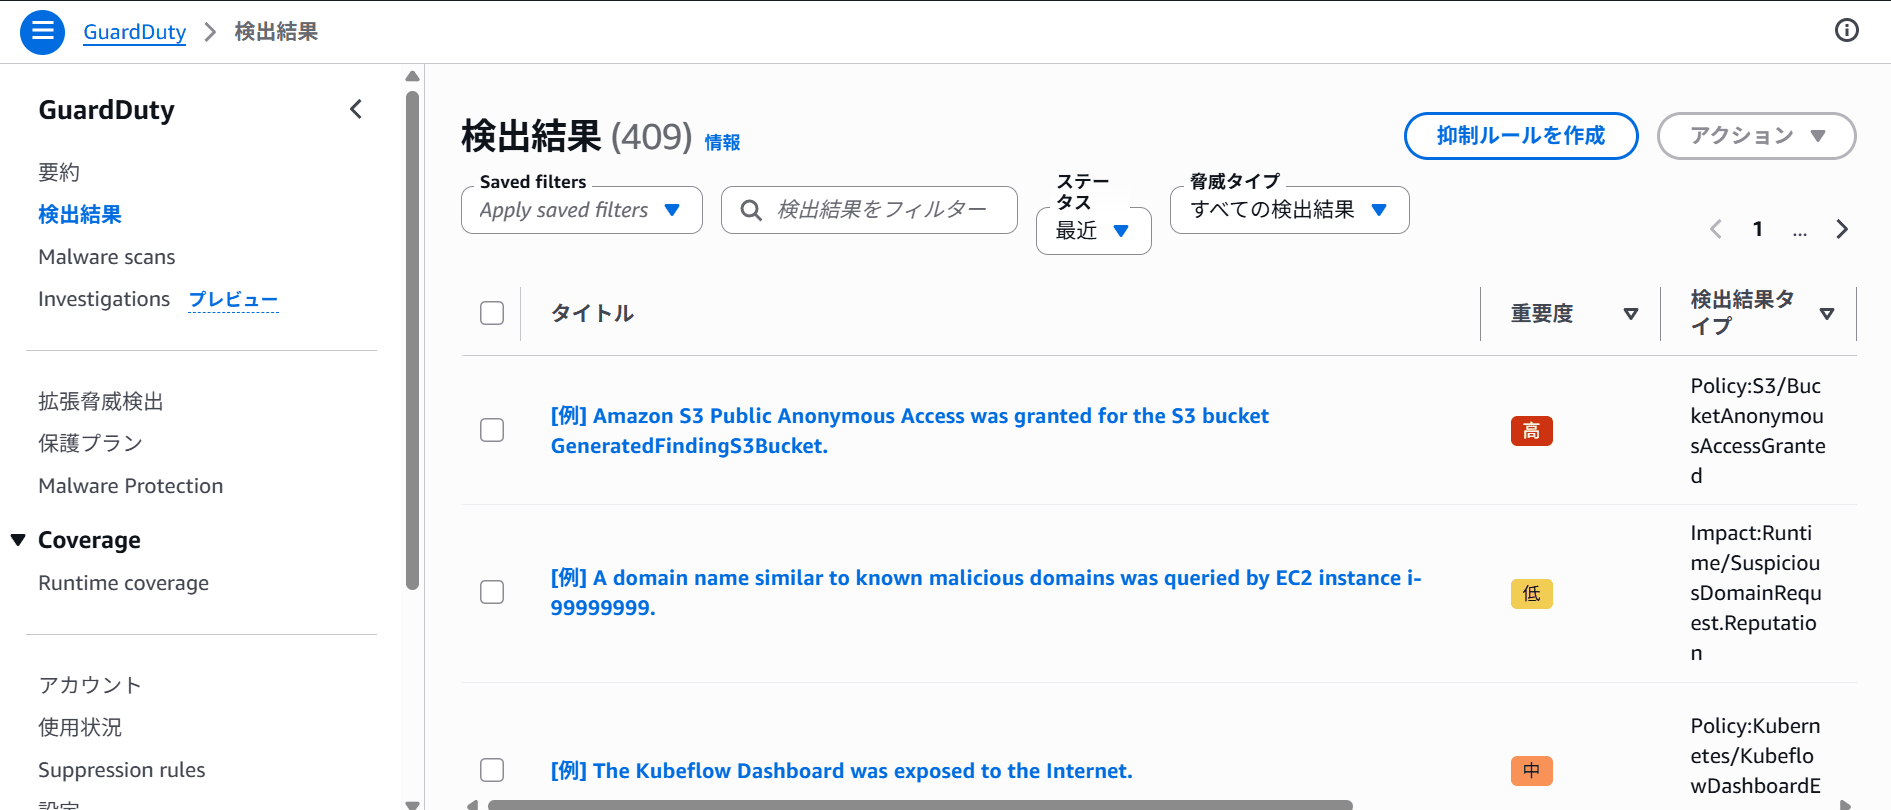Click the sidebar scrollbar down arrow
This screenshot has height=810, width=1891.
tap(412, 804)
